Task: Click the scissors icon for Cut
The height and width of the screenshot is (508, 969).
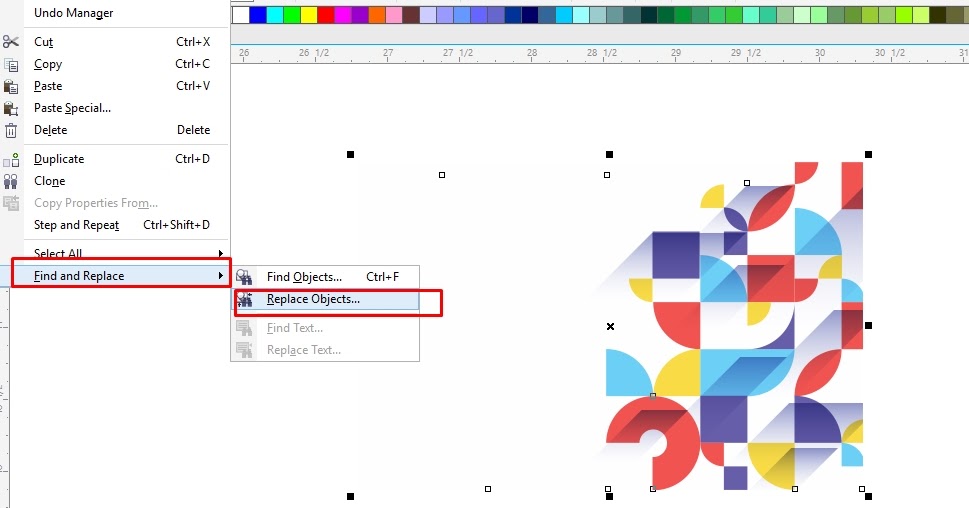Action: 11,42
